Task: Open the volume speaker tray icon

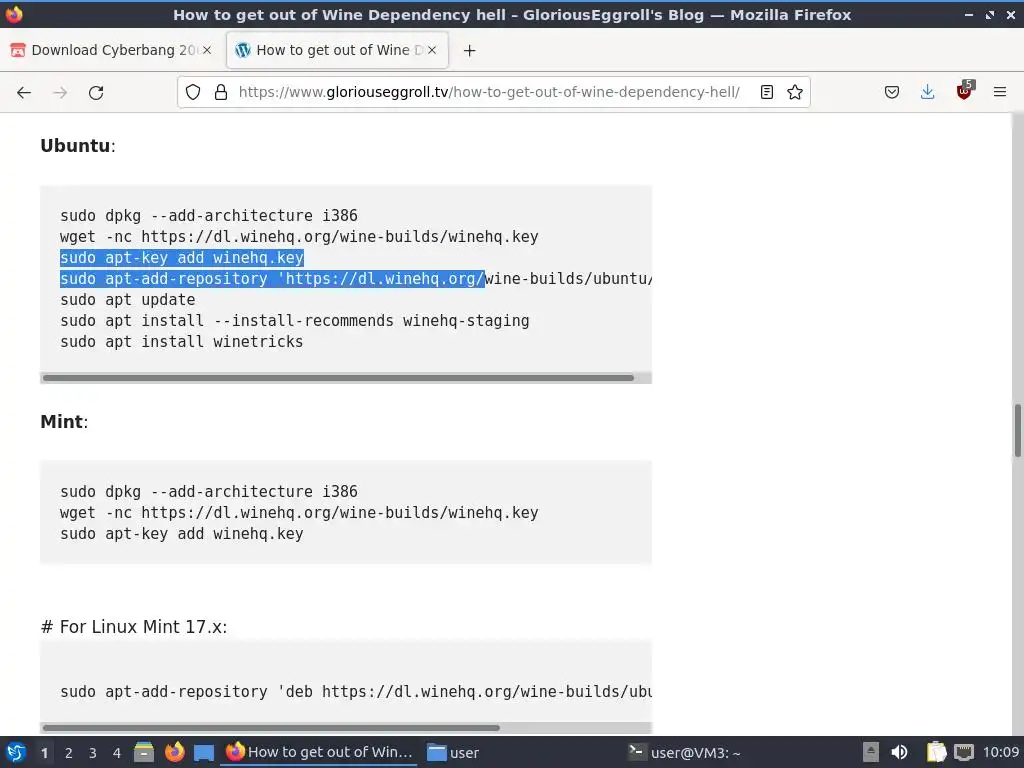Action: point(899,752)
